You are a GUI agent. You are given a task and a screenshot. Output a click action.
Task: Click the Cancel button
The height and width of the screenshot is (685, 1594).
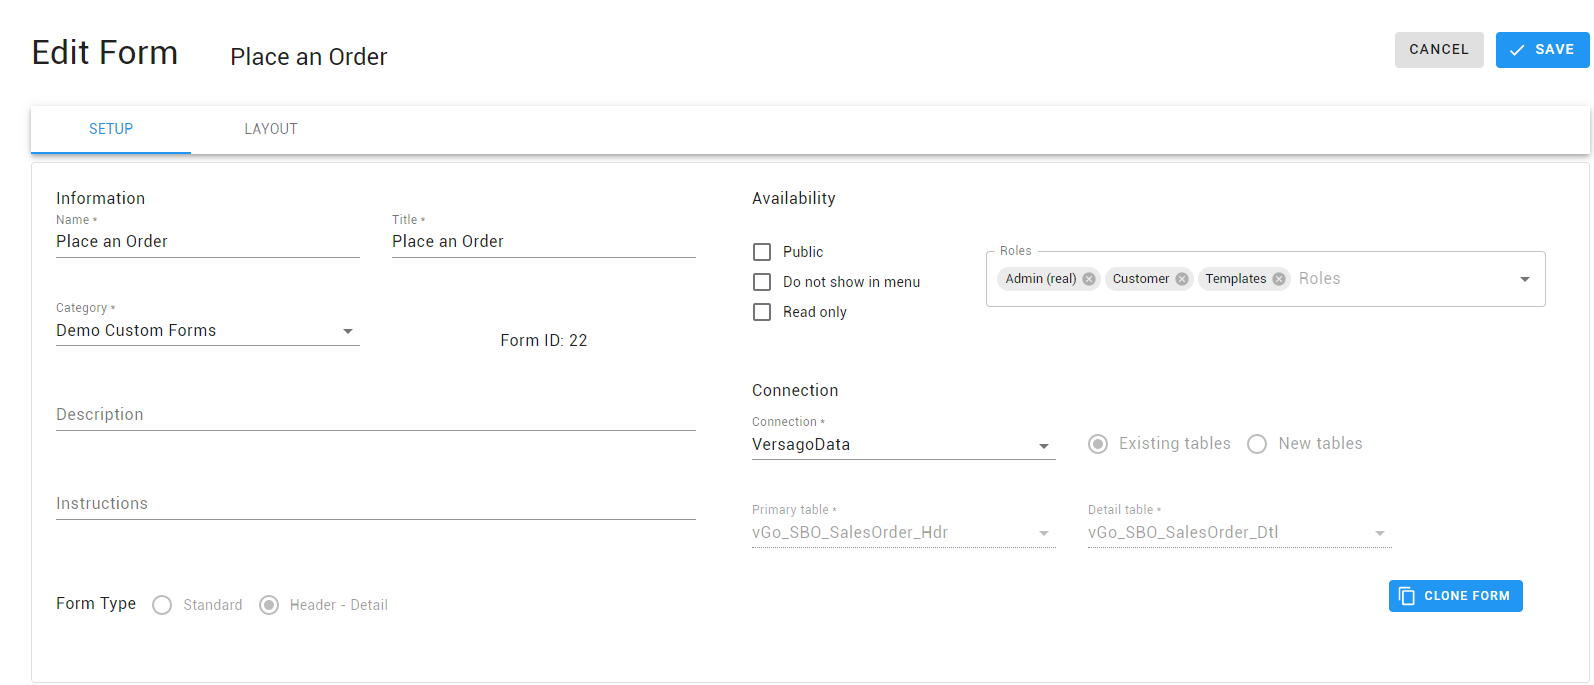[x=1439, y=50]
